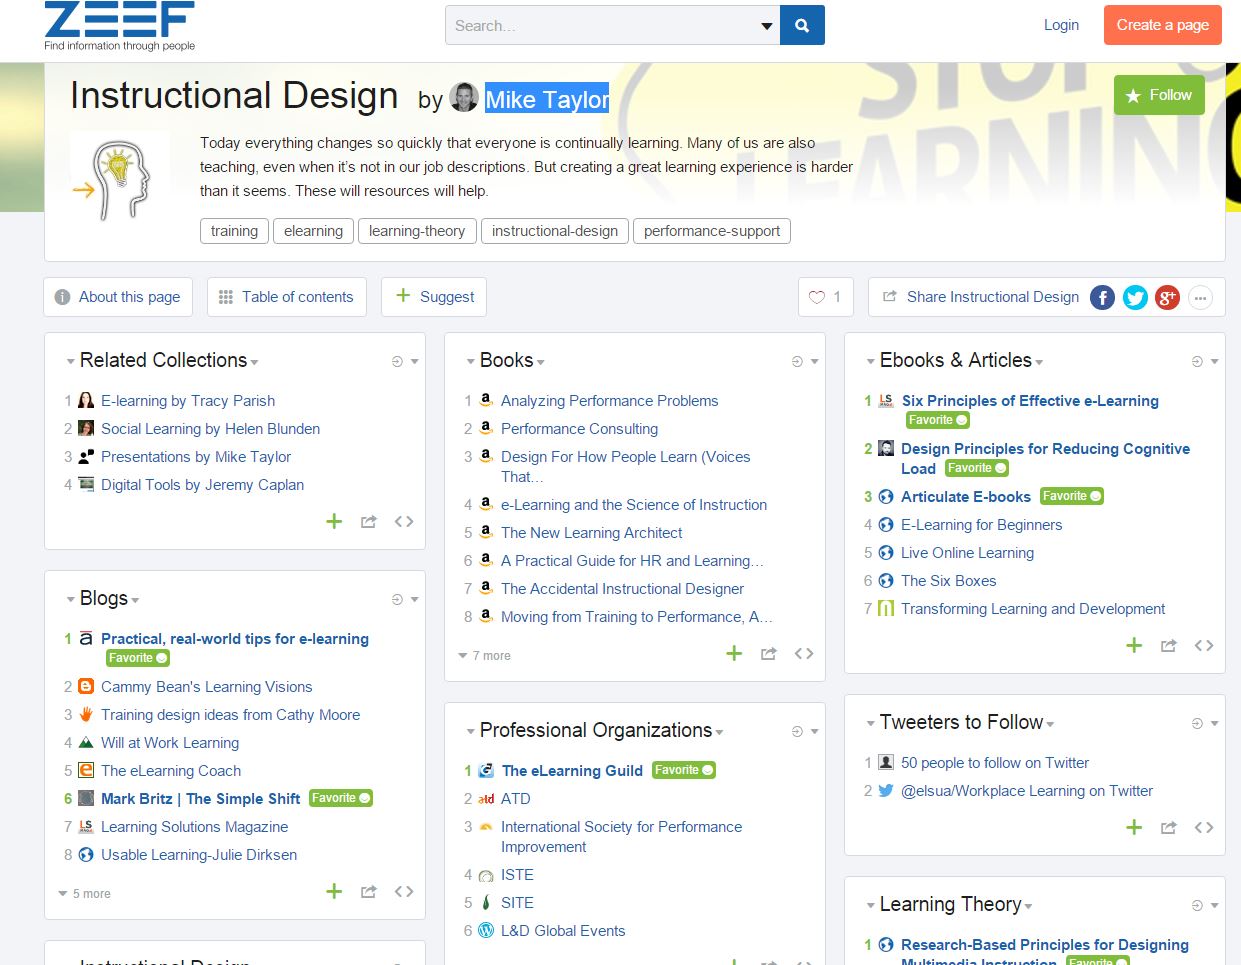Add a link to the Blogs block
Viewport: 1241px width, 965px height.
coord(334,891)
